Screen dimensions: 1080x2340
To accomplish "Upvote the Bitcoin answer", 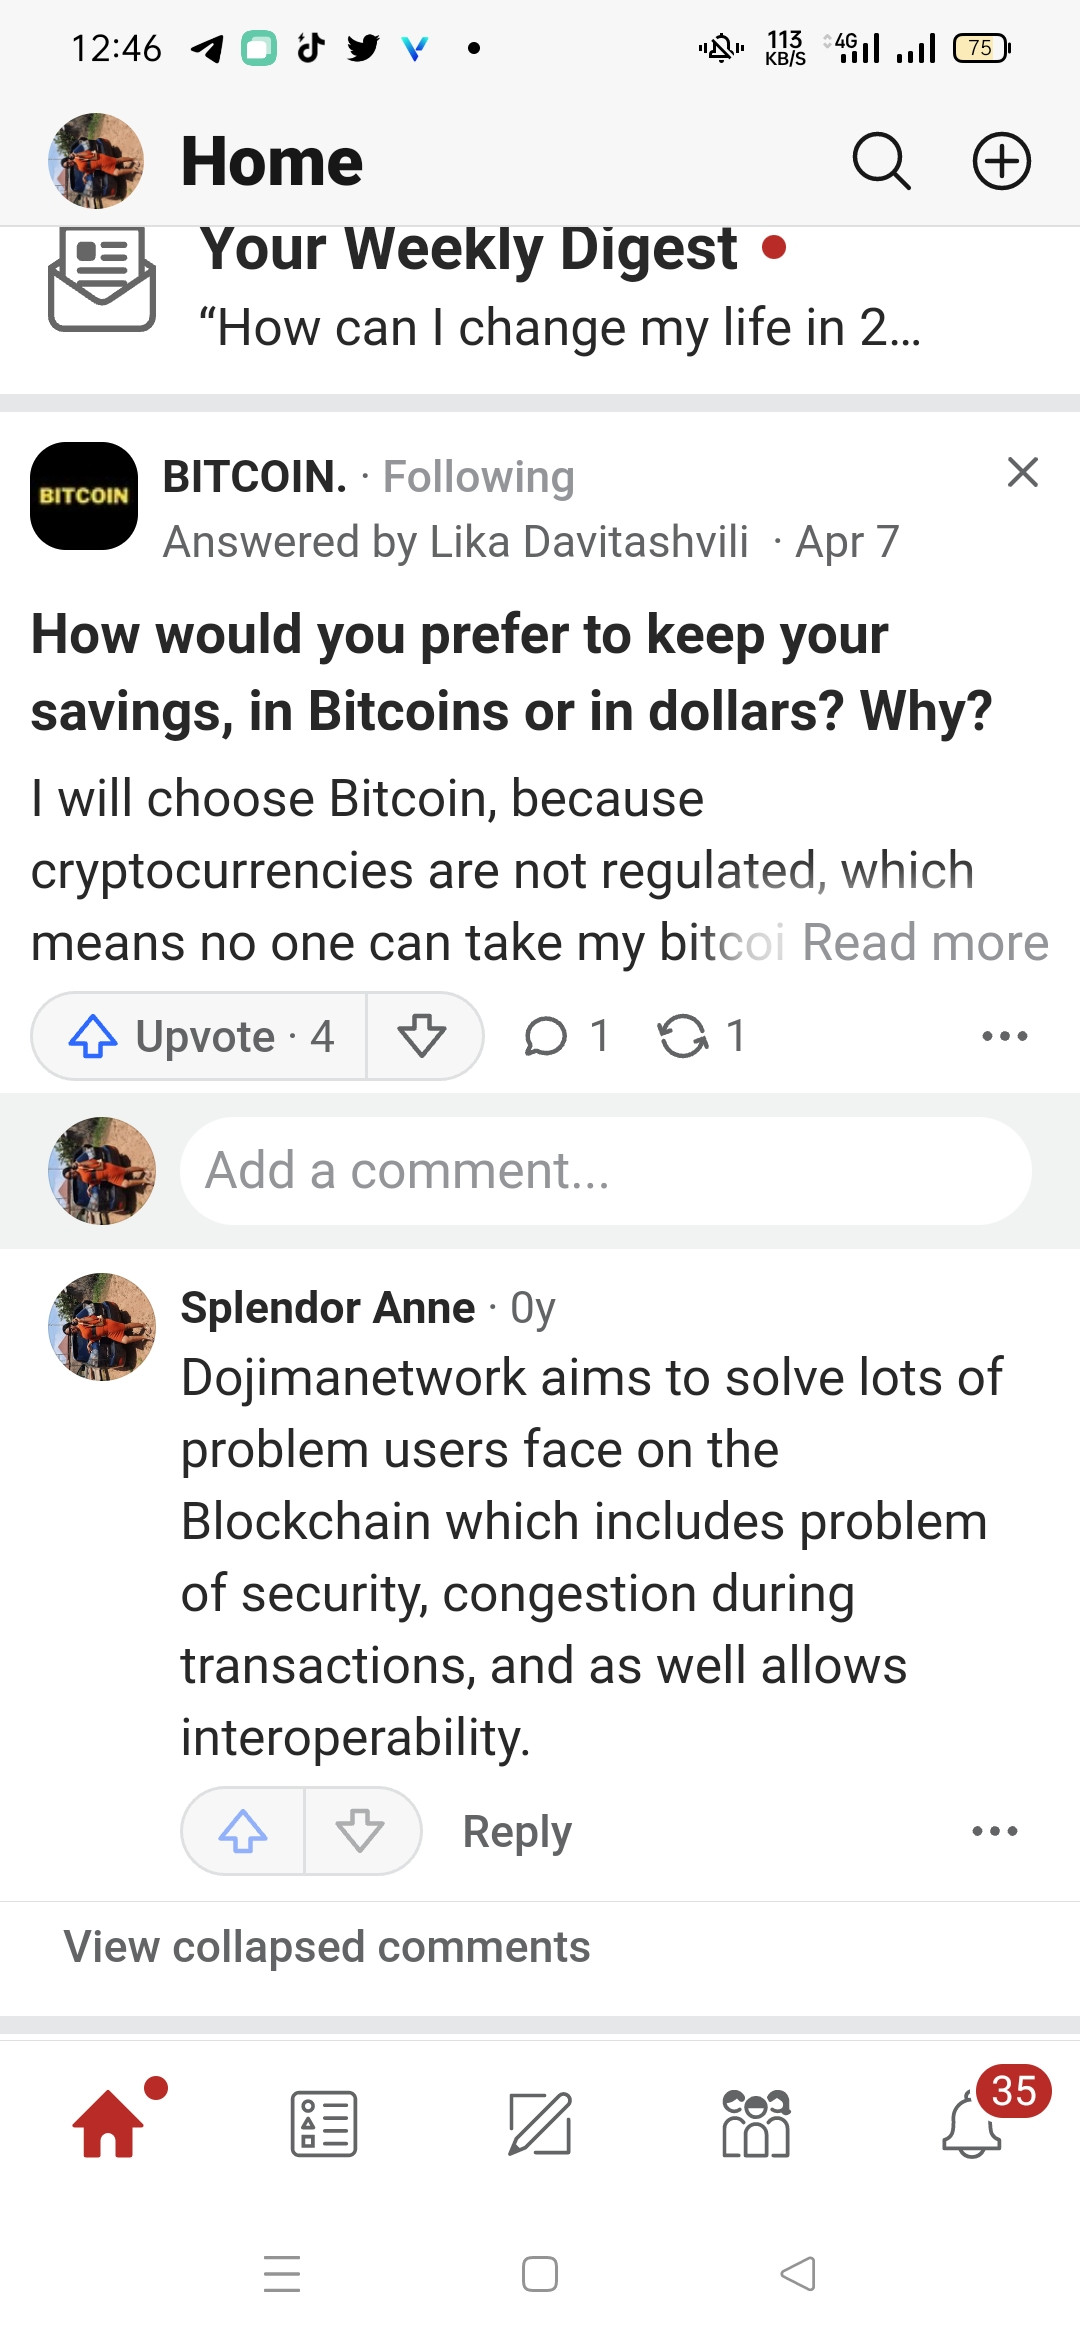I will (x=200, y=1036).
